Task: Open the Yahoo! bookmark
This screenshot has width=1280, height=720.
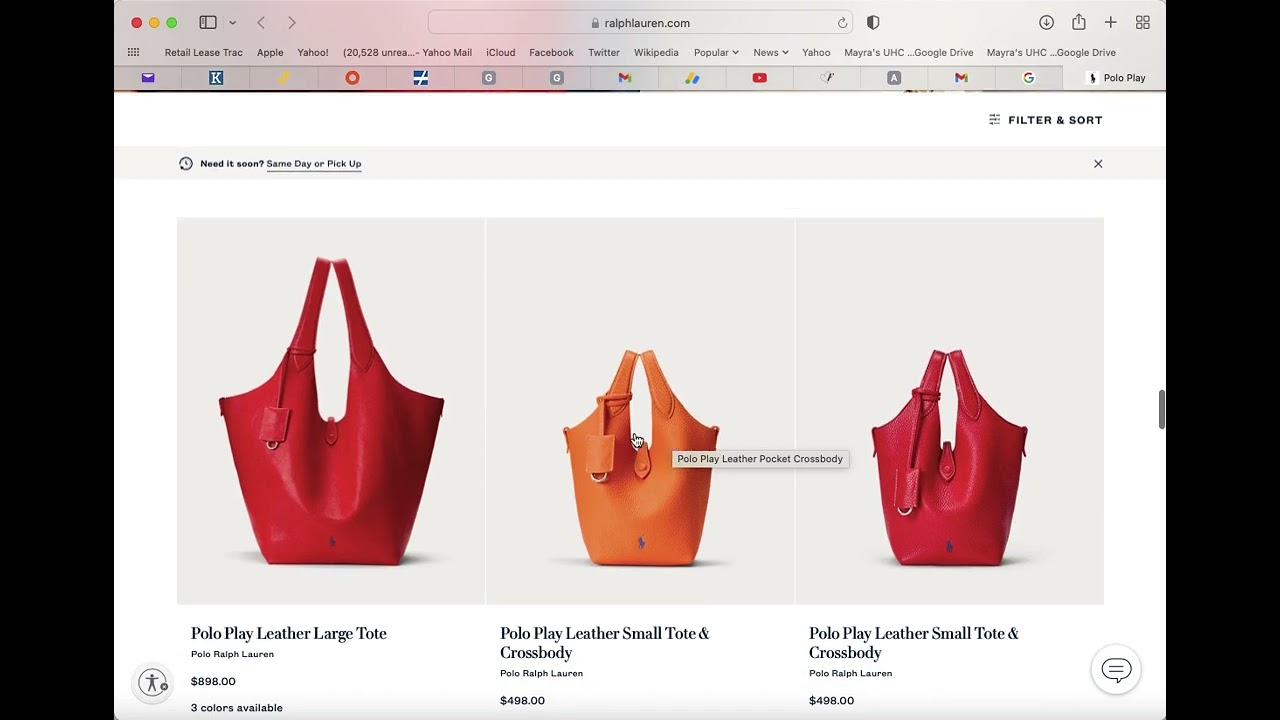Action: [x=313, y=52]
